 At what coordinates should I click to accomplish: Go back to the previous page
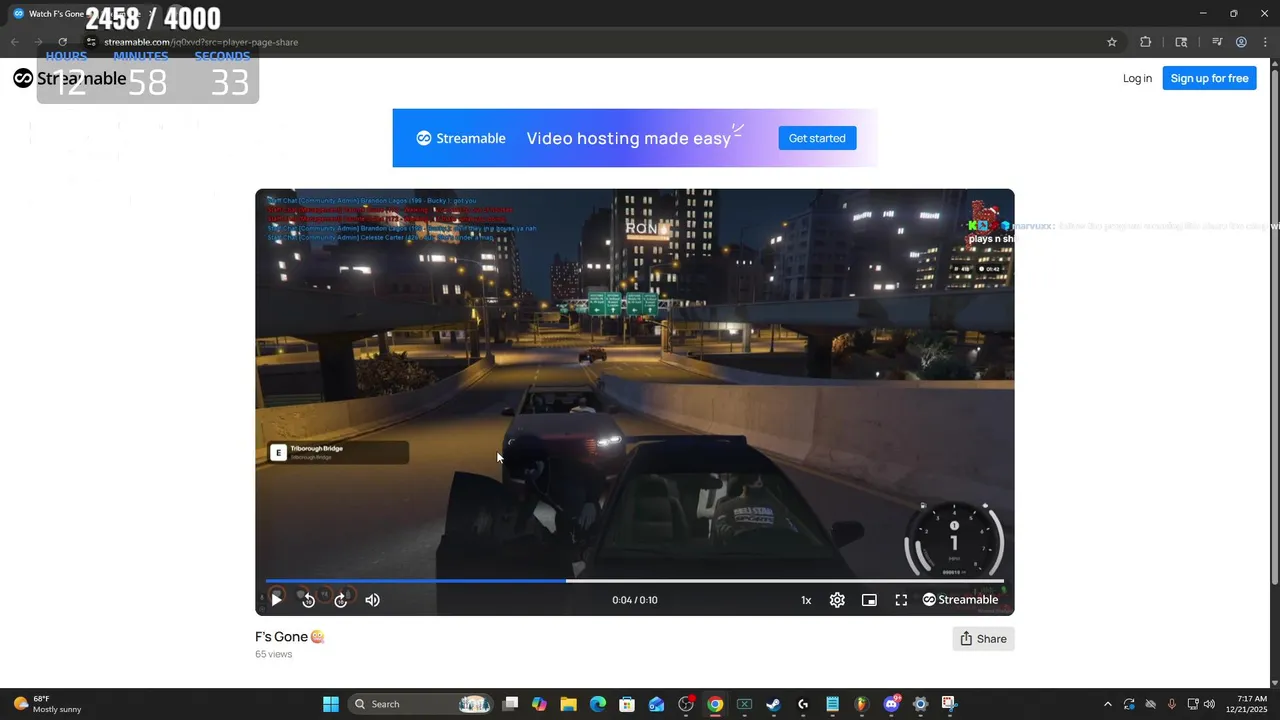click(14, 42)
